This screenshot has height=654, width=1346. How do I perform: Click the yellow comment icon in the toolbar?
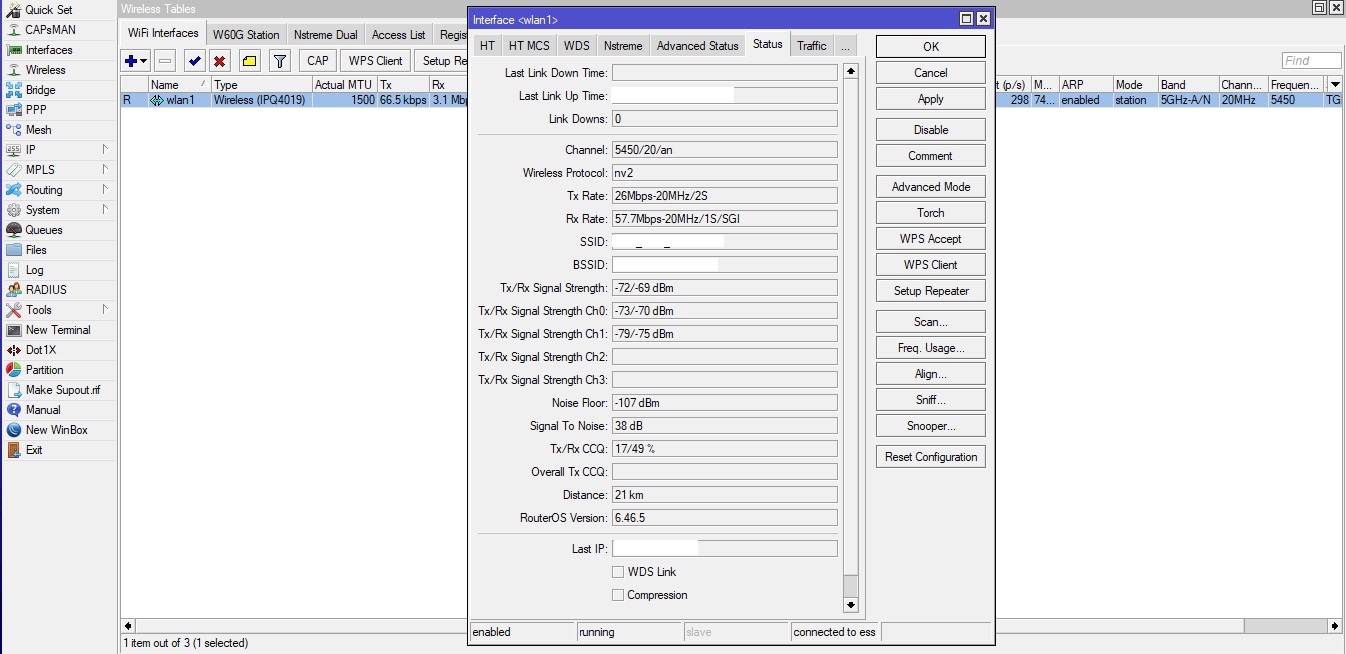[x=250, y=61]
